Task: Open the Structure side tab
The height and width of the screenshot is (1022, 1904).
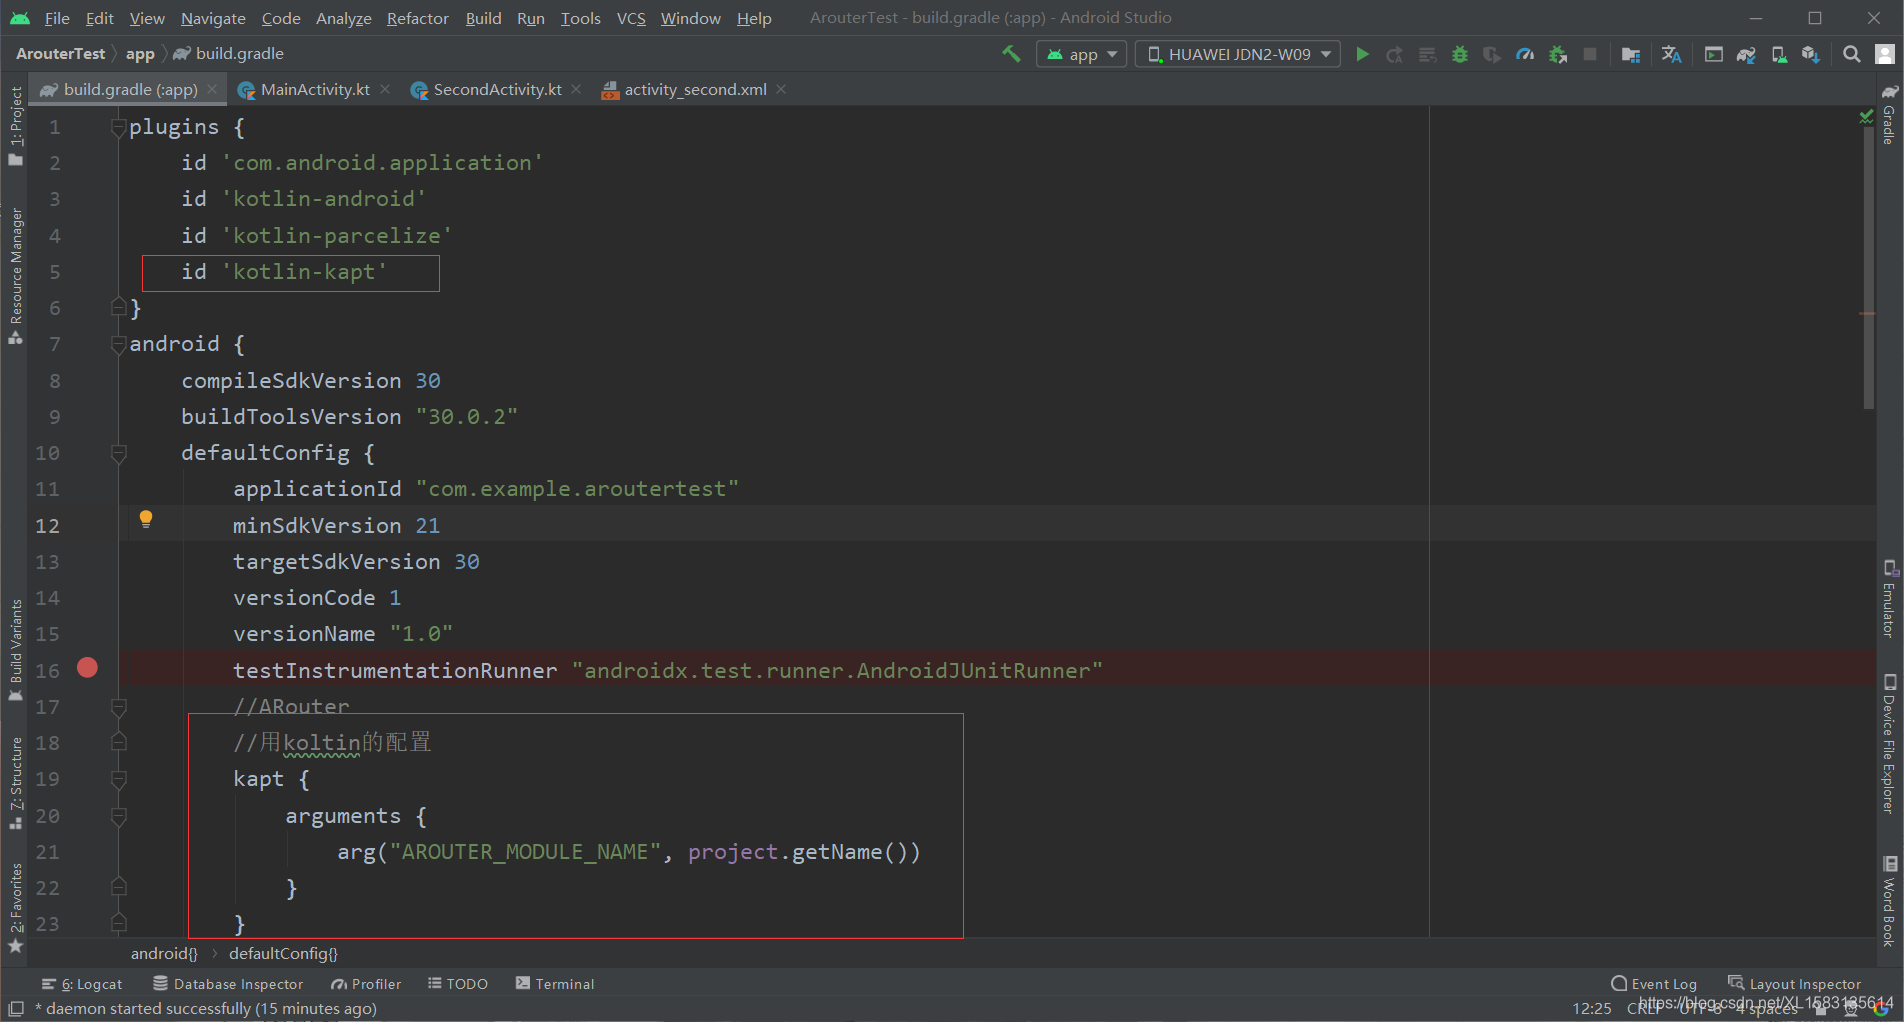Action: point(16,783)
